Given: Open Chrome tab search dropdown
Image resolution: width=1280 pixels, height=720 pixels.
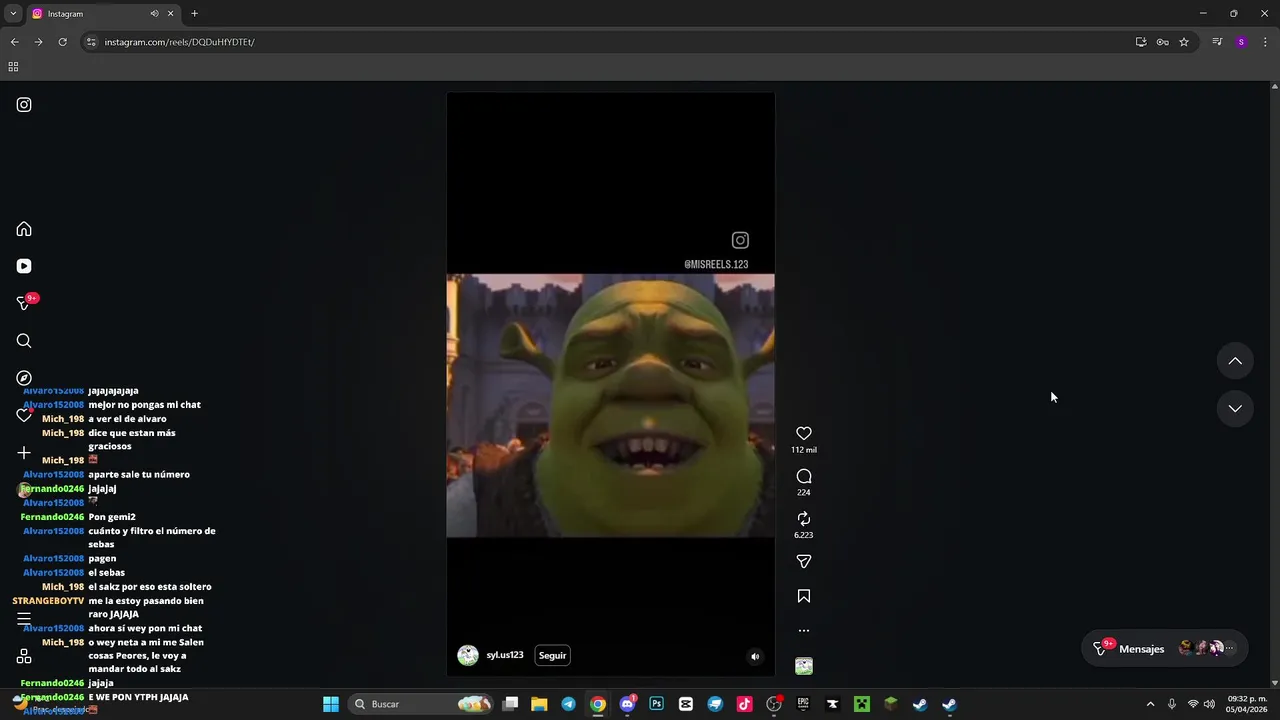Looking at the screenshot, I should [x=13, y=13].
